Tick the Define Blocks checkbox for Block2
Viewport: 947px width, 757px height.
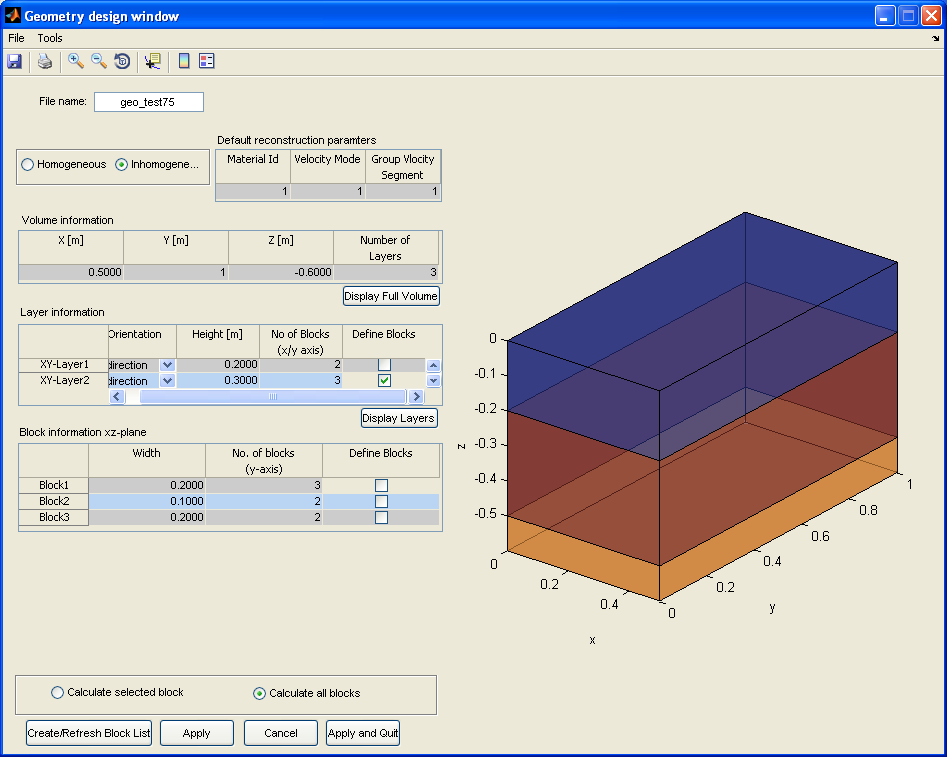[381, 501]
